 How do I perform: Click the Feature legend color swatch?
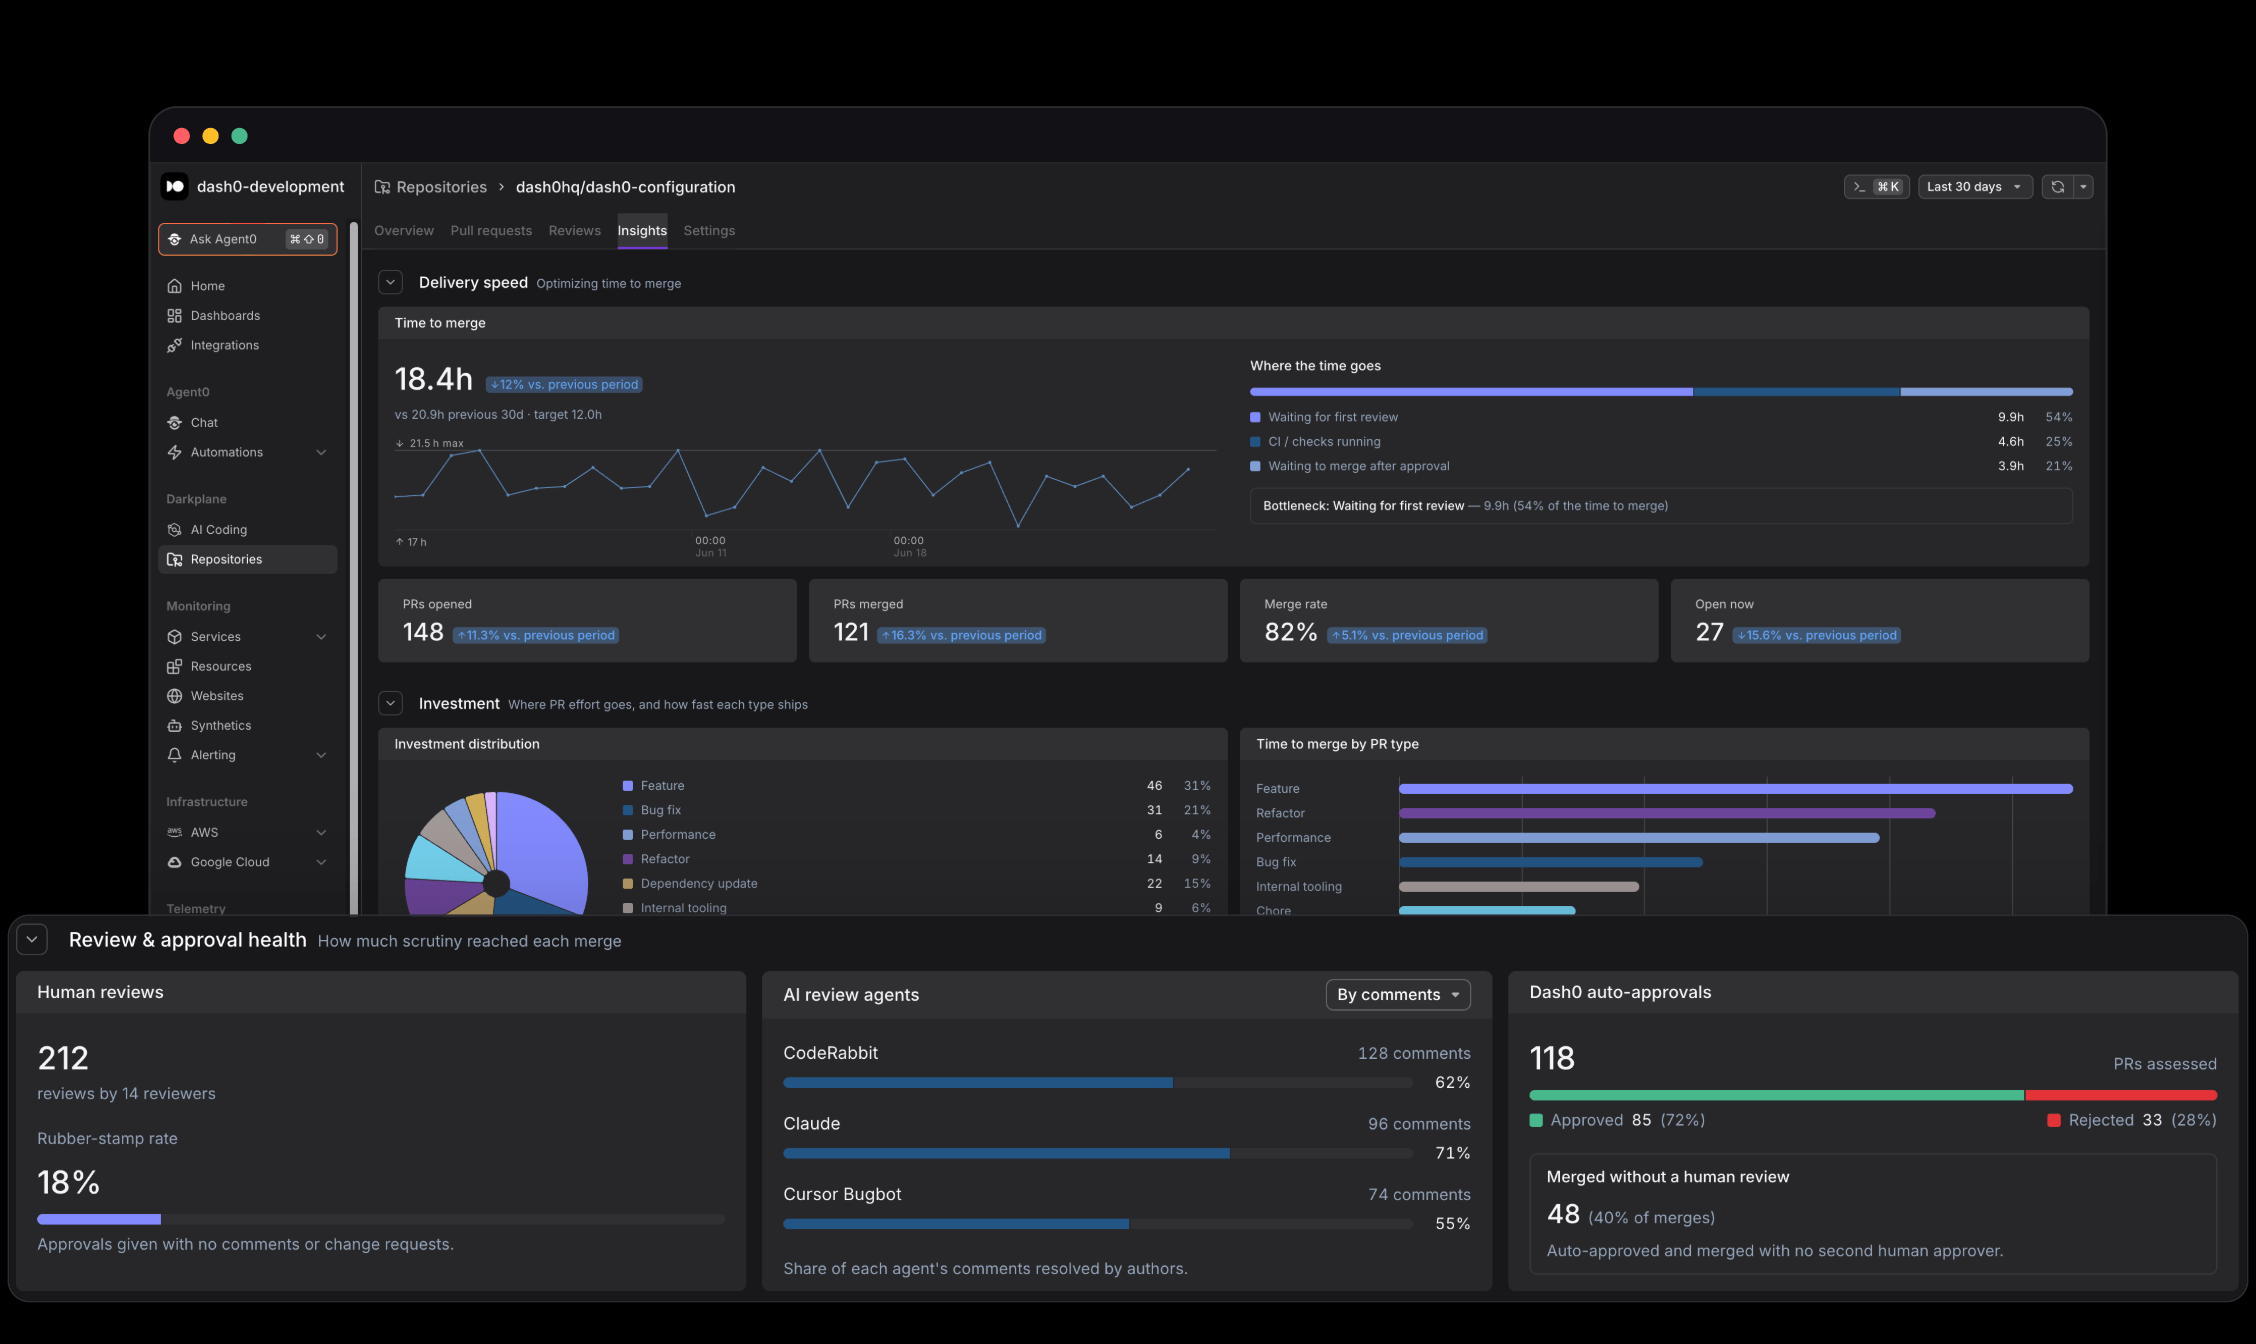tap(628, 786)
